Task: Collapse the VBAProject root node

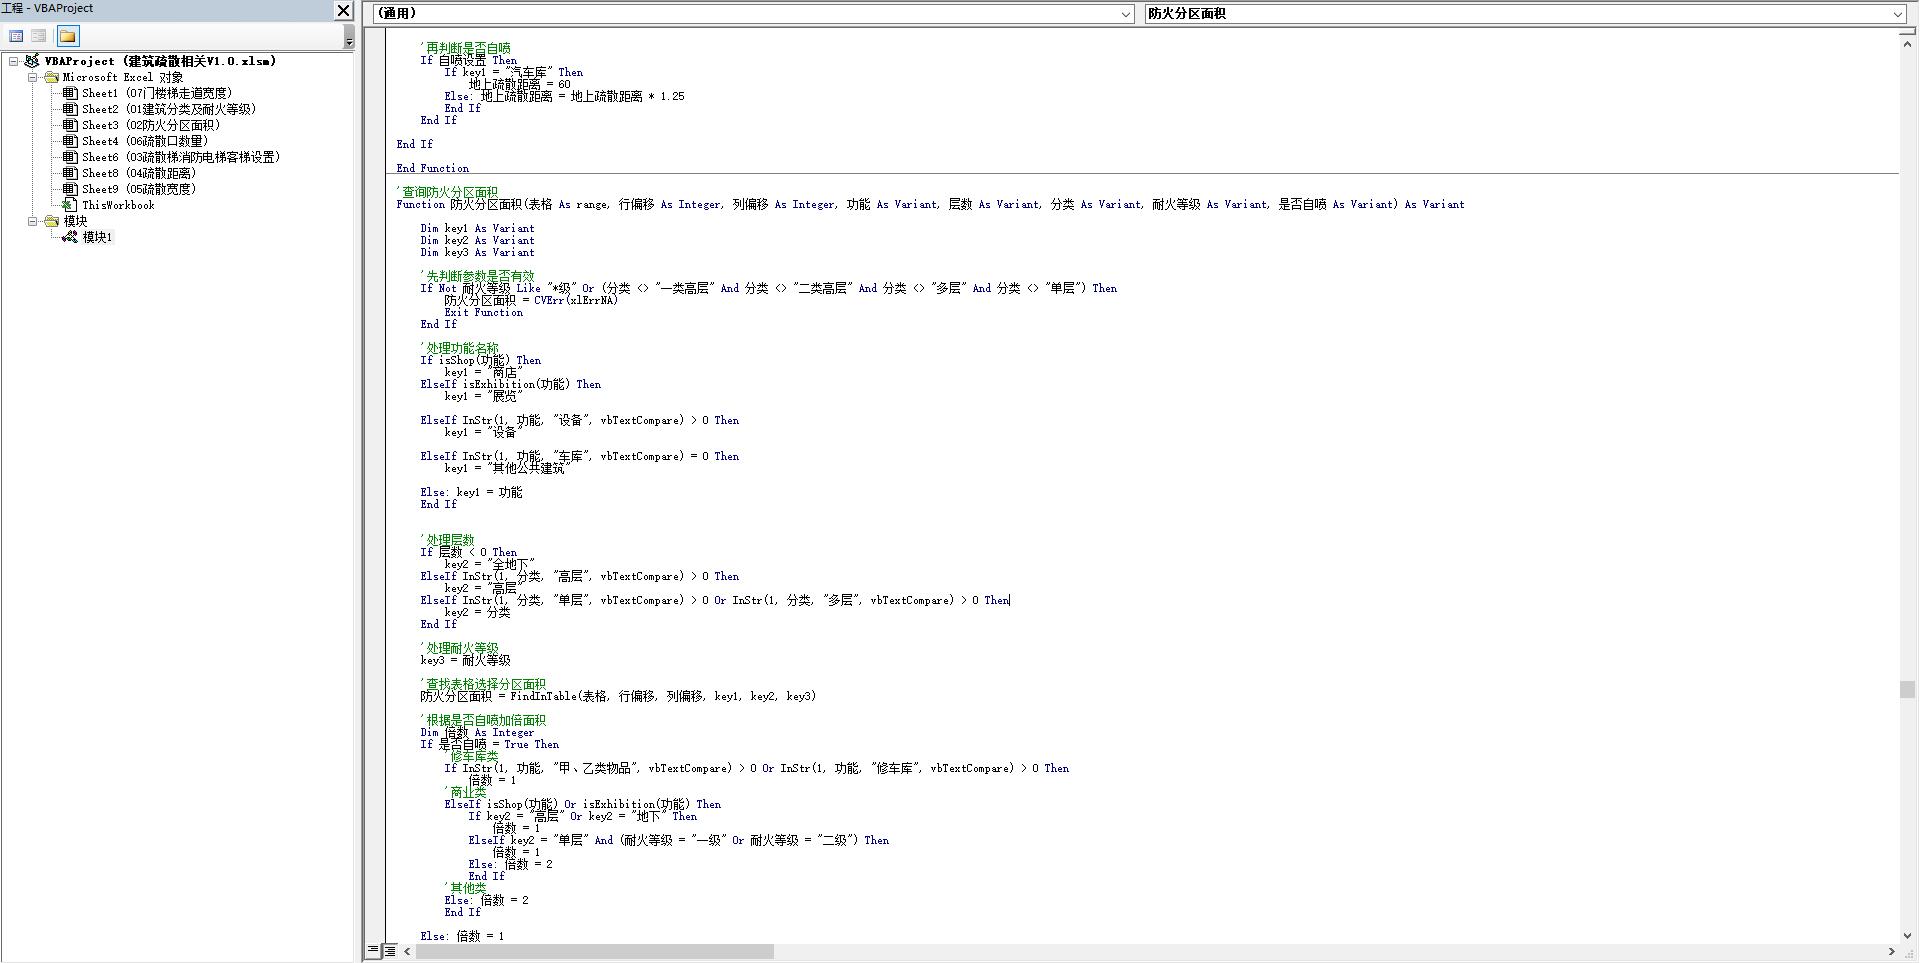Action: (x=13, y=61)
